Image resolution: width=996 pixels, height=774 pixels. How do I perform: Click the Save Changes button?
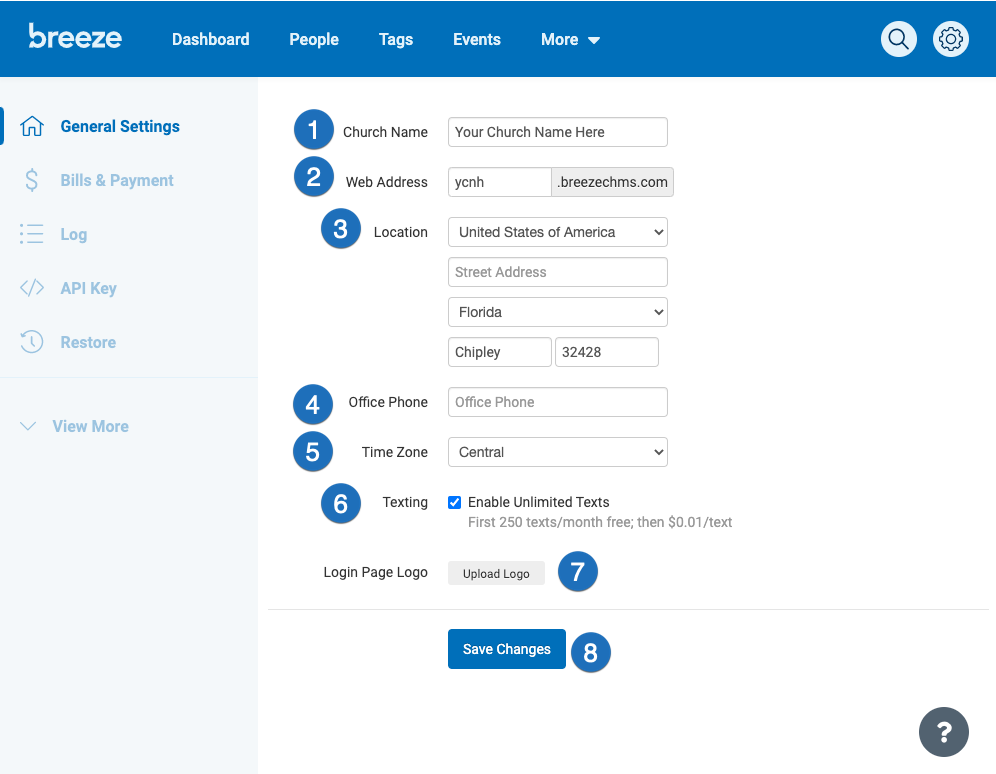click(506, 648)
